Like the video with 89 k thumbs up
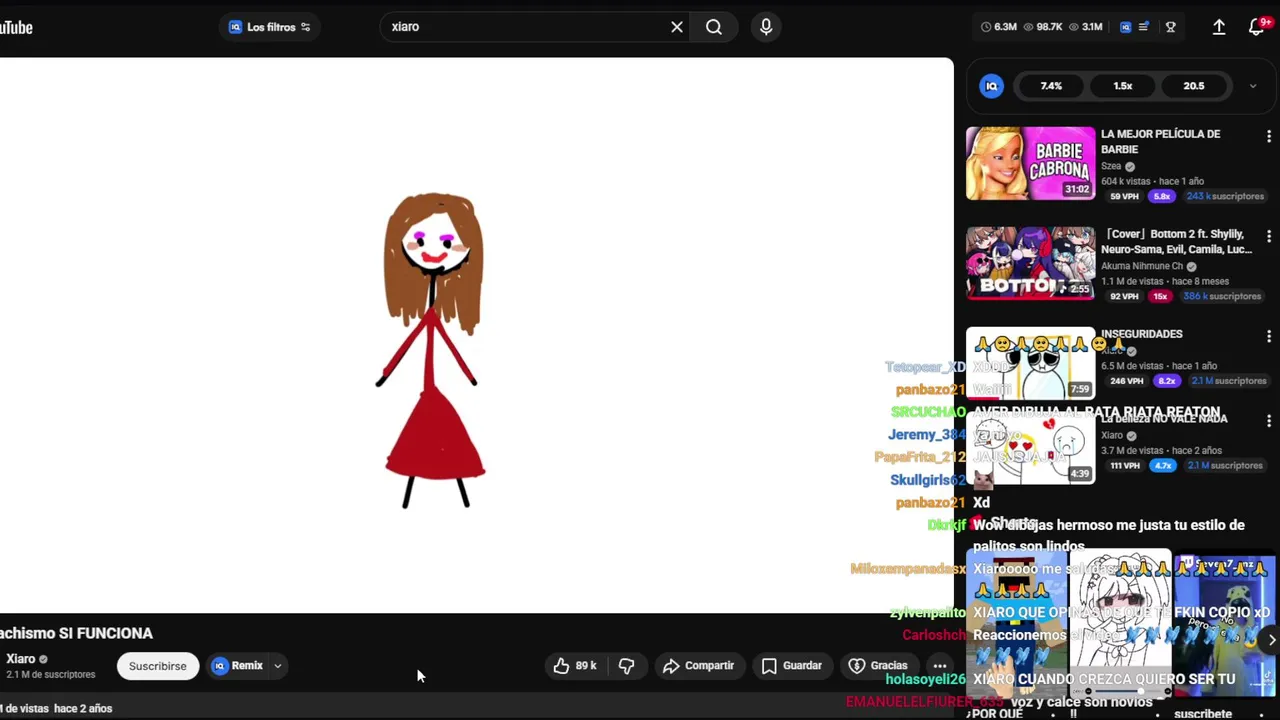Image resolution: width=1280 pixels, height=720 pixels. 575,666
